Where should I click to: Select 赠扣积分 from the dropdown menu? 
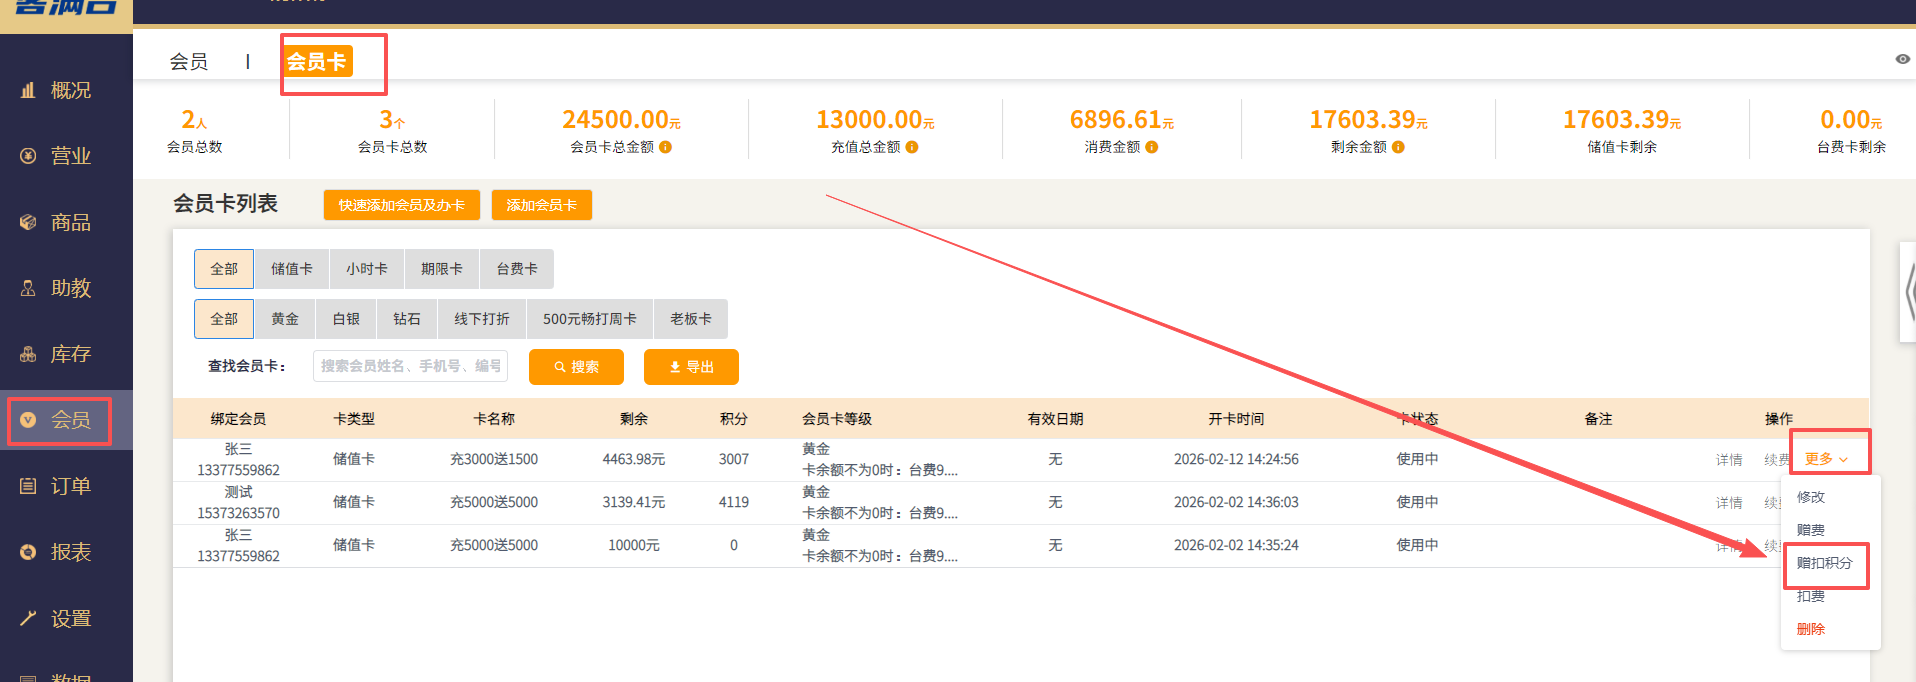(x=1824, y=563)
